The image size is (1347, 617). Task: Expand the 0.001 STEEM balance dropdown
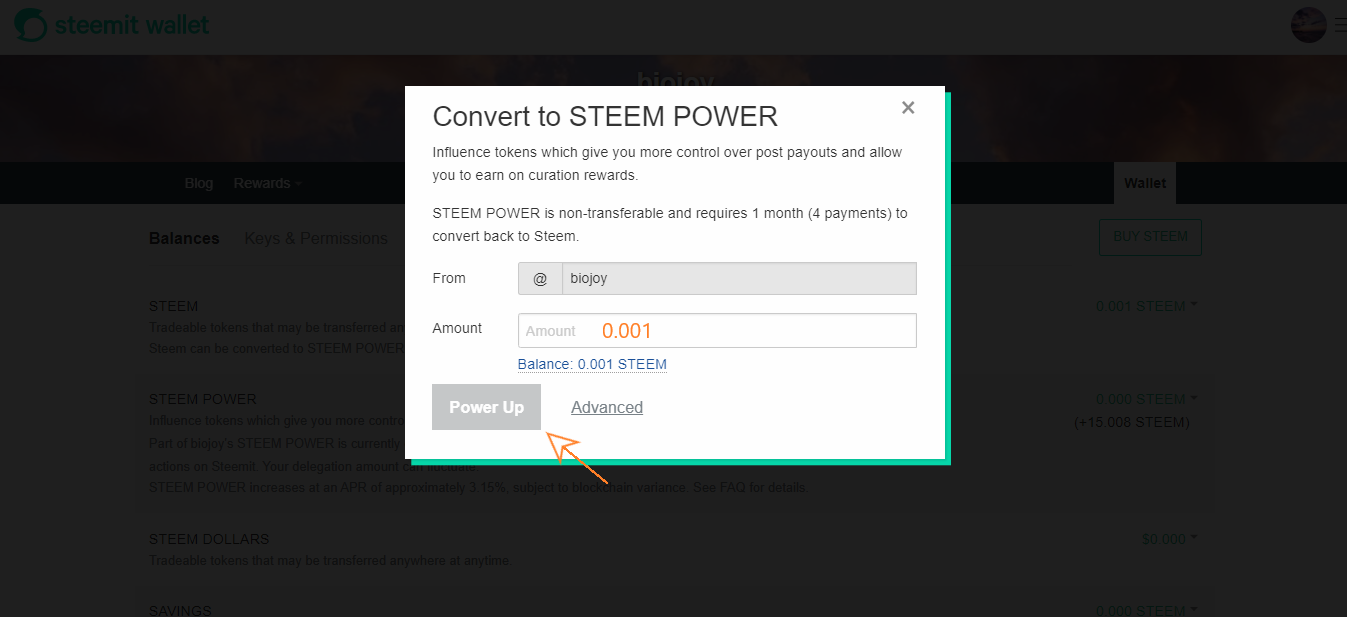pyautogui.click(x=1147, y=306)
